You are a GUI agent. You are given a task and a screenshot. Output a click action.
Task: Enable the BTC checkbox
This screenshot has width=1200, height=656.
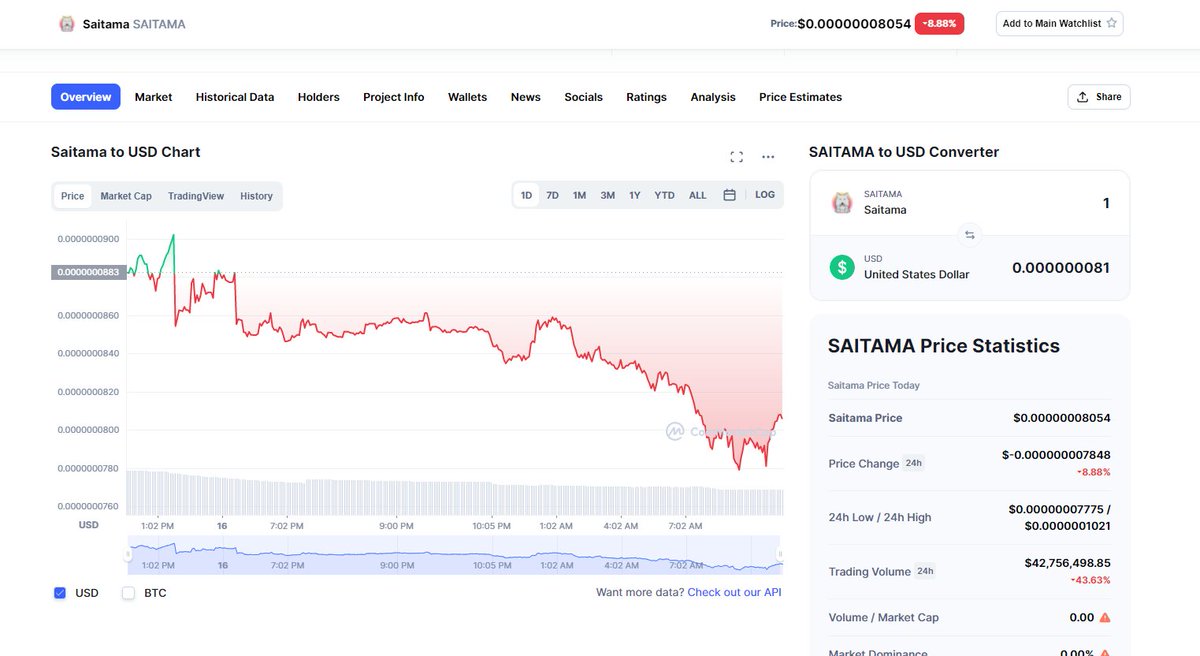tap(128, 593)
